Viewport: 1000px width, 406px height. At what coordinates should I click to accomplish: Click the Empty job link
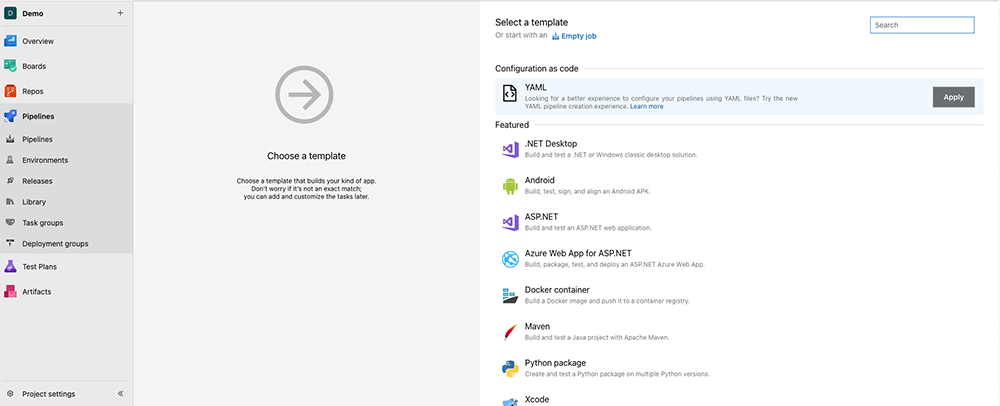[578, 36]
